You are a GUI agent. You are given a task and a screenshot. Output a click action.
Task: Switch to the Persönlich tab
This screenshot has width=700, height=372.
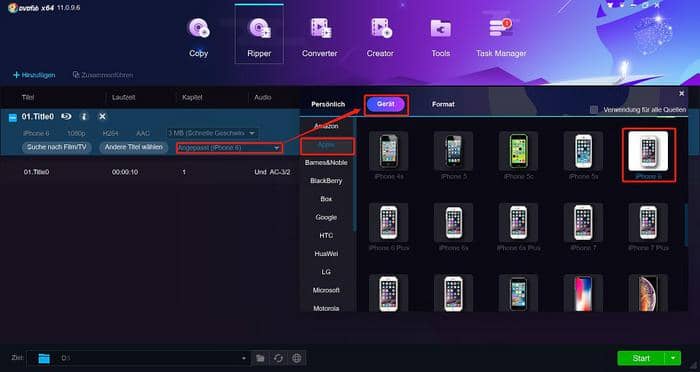point(328,104)
